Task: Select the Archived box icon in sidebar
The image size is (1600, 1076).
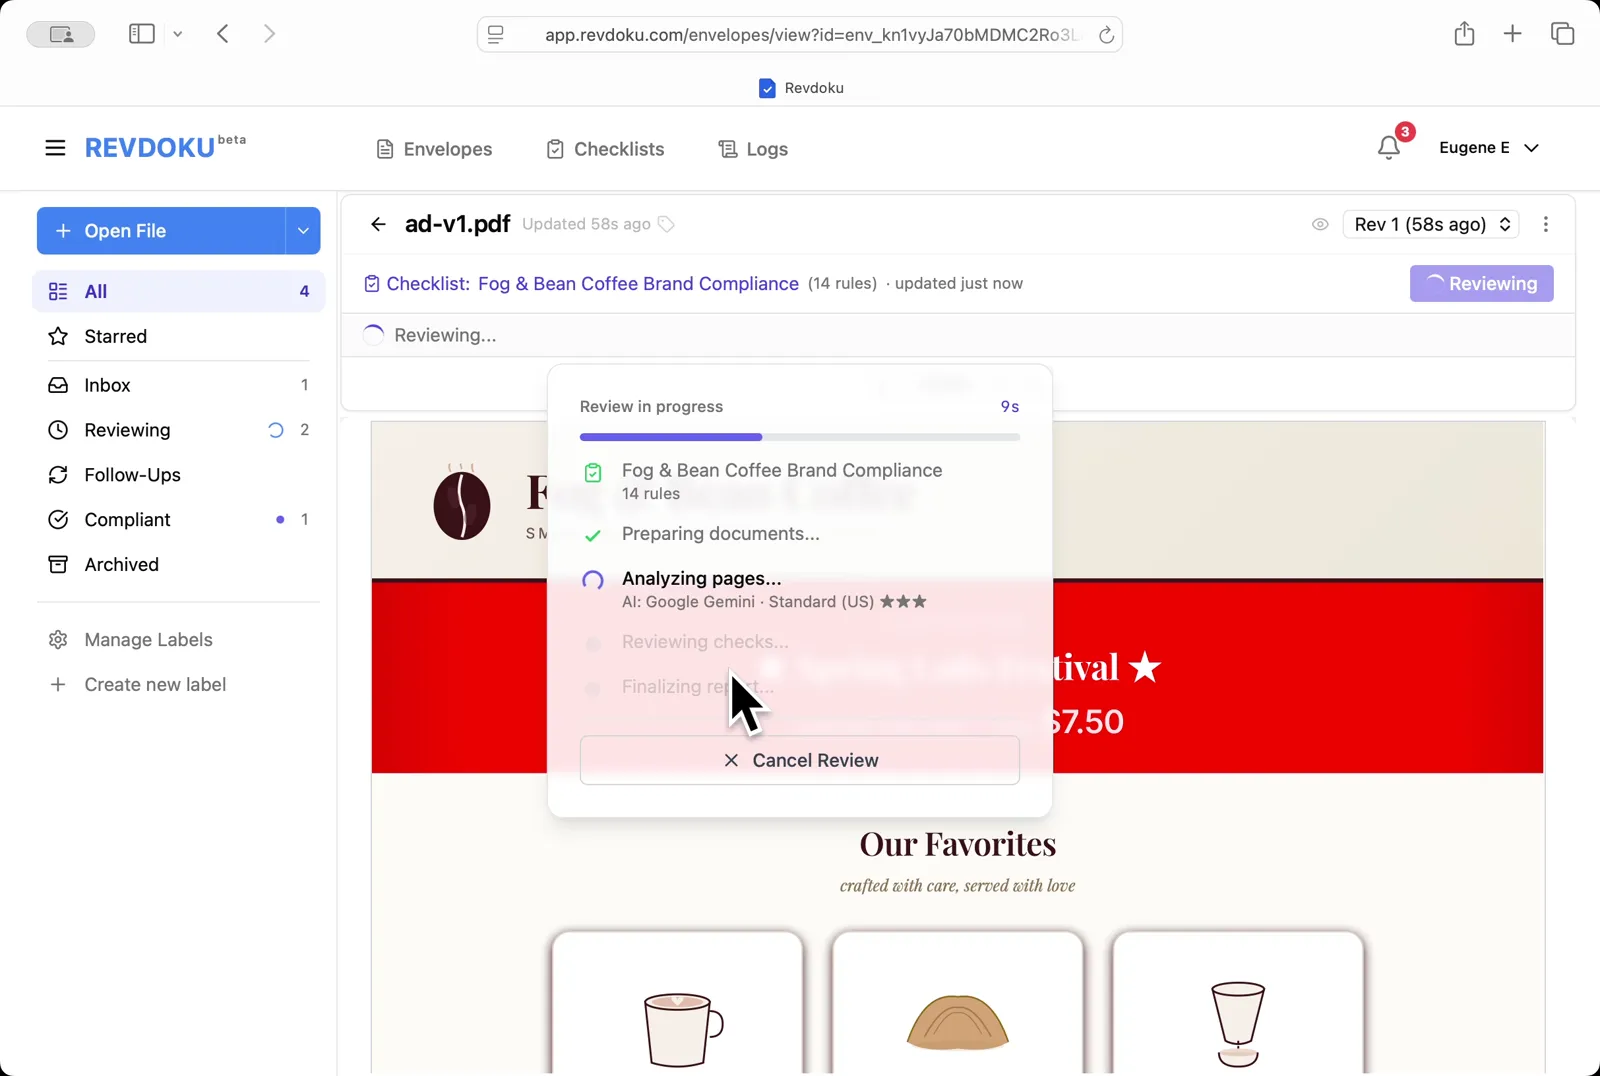Action: (x=58, y=564)
